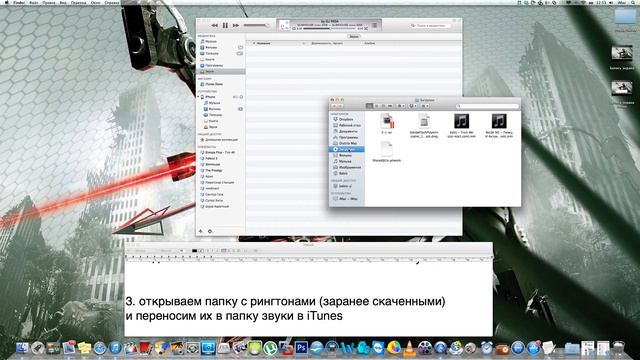Open the Вид menu in the menu bar

coord(63,2)
